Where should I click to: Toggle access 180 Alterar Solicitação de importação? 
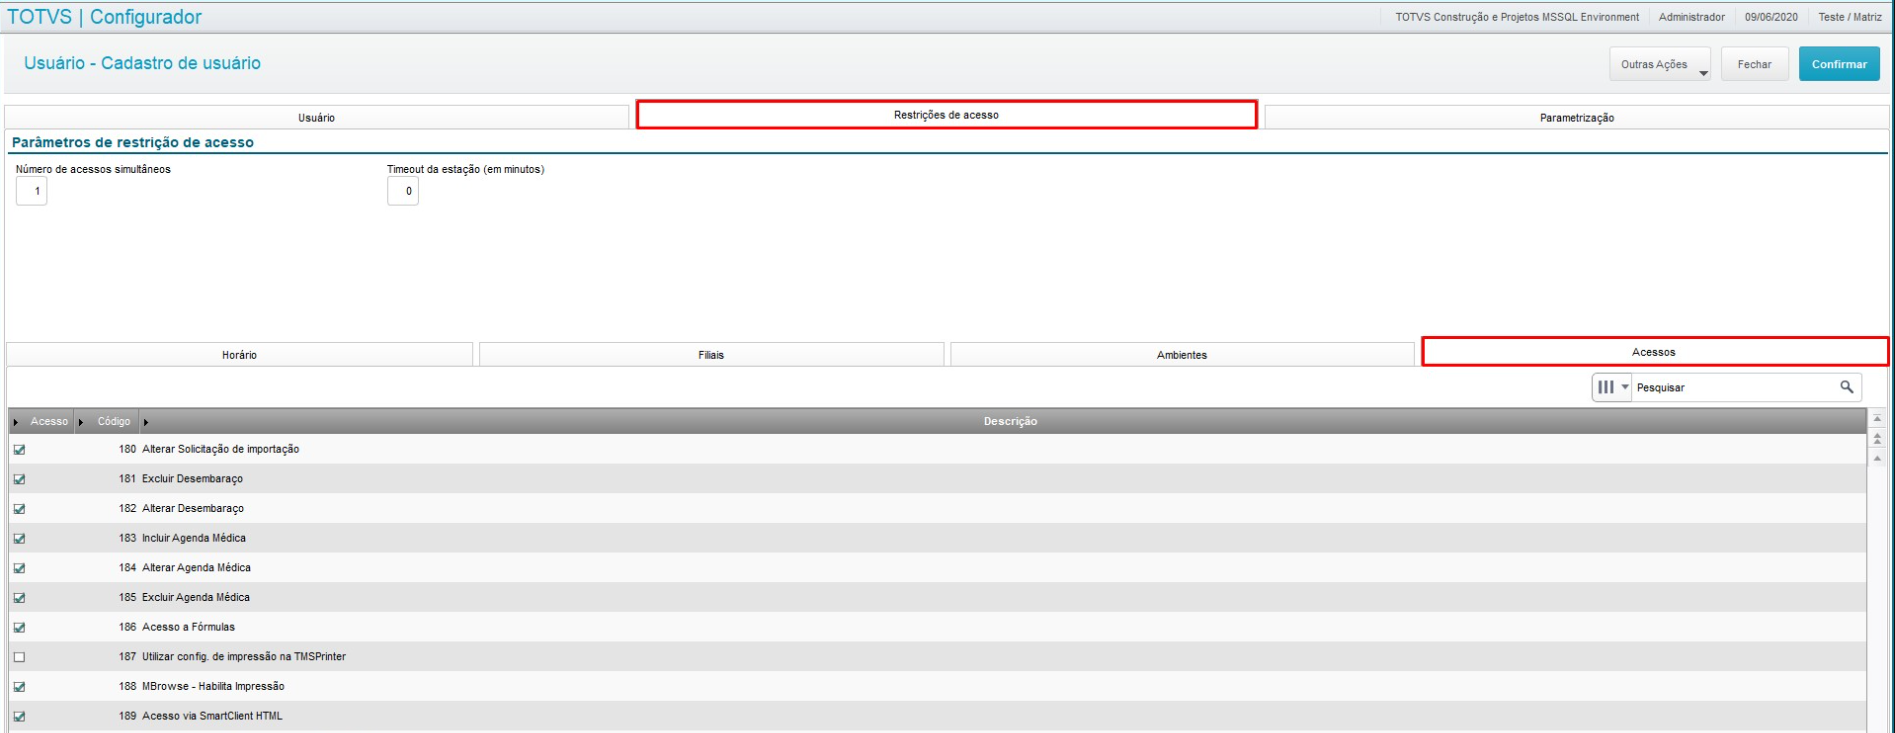point(19,450)
